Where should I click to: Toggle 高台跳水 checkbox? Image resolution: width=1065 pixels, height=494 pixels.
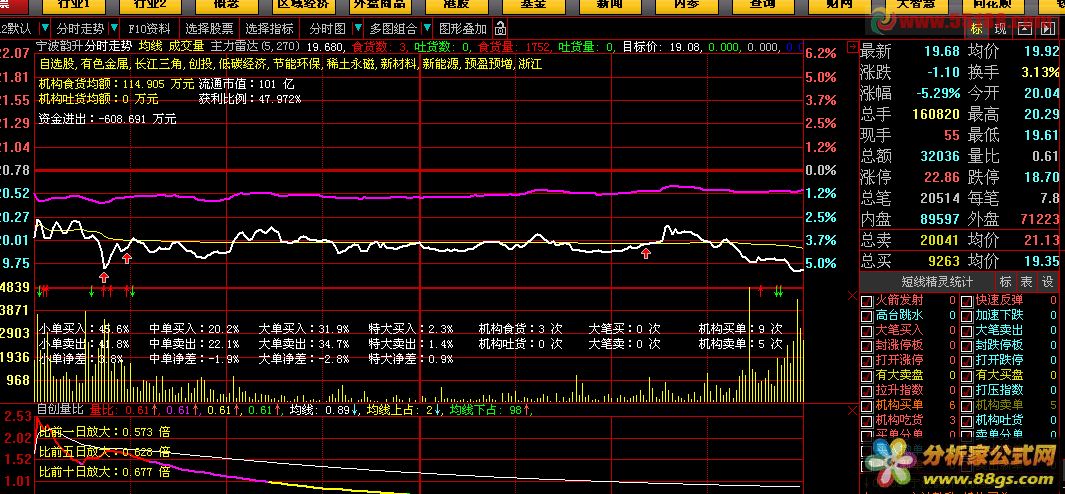pos(867,315)
